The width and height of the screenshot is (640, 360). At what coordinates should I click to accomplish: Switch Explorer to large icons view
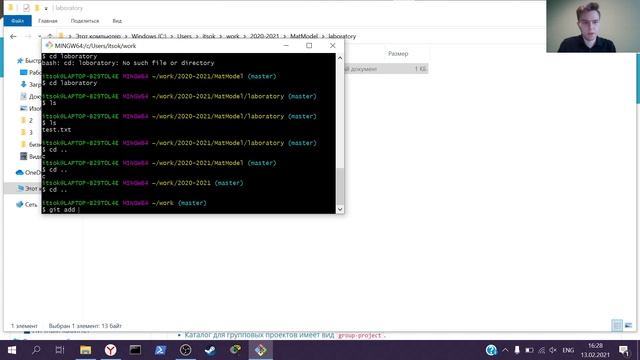629,325
